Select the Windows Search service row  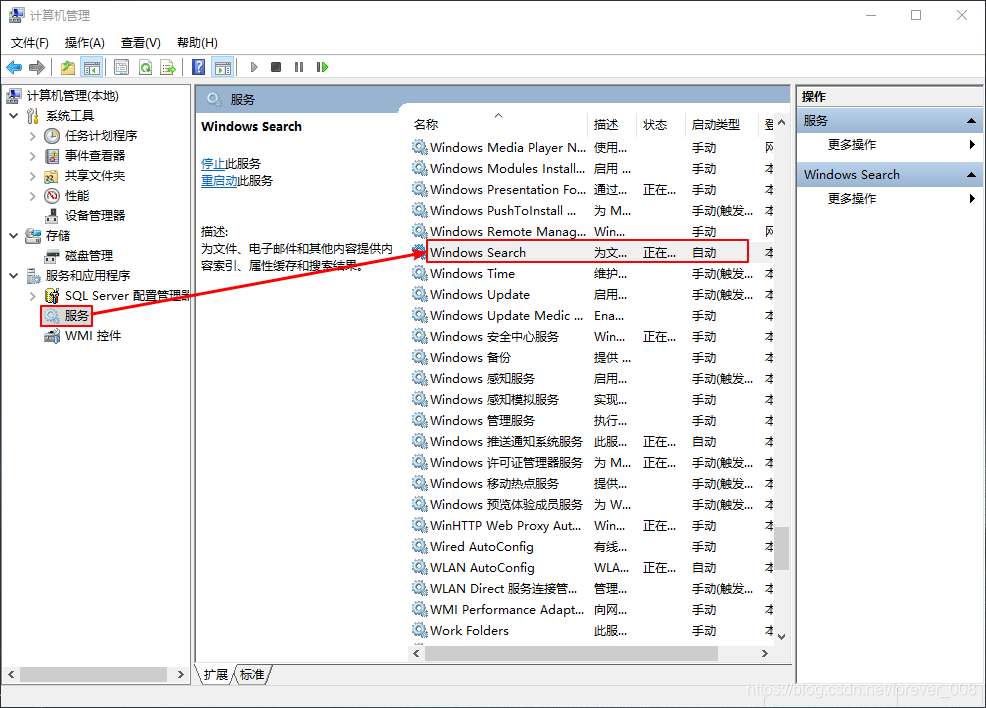click(591, 252)
